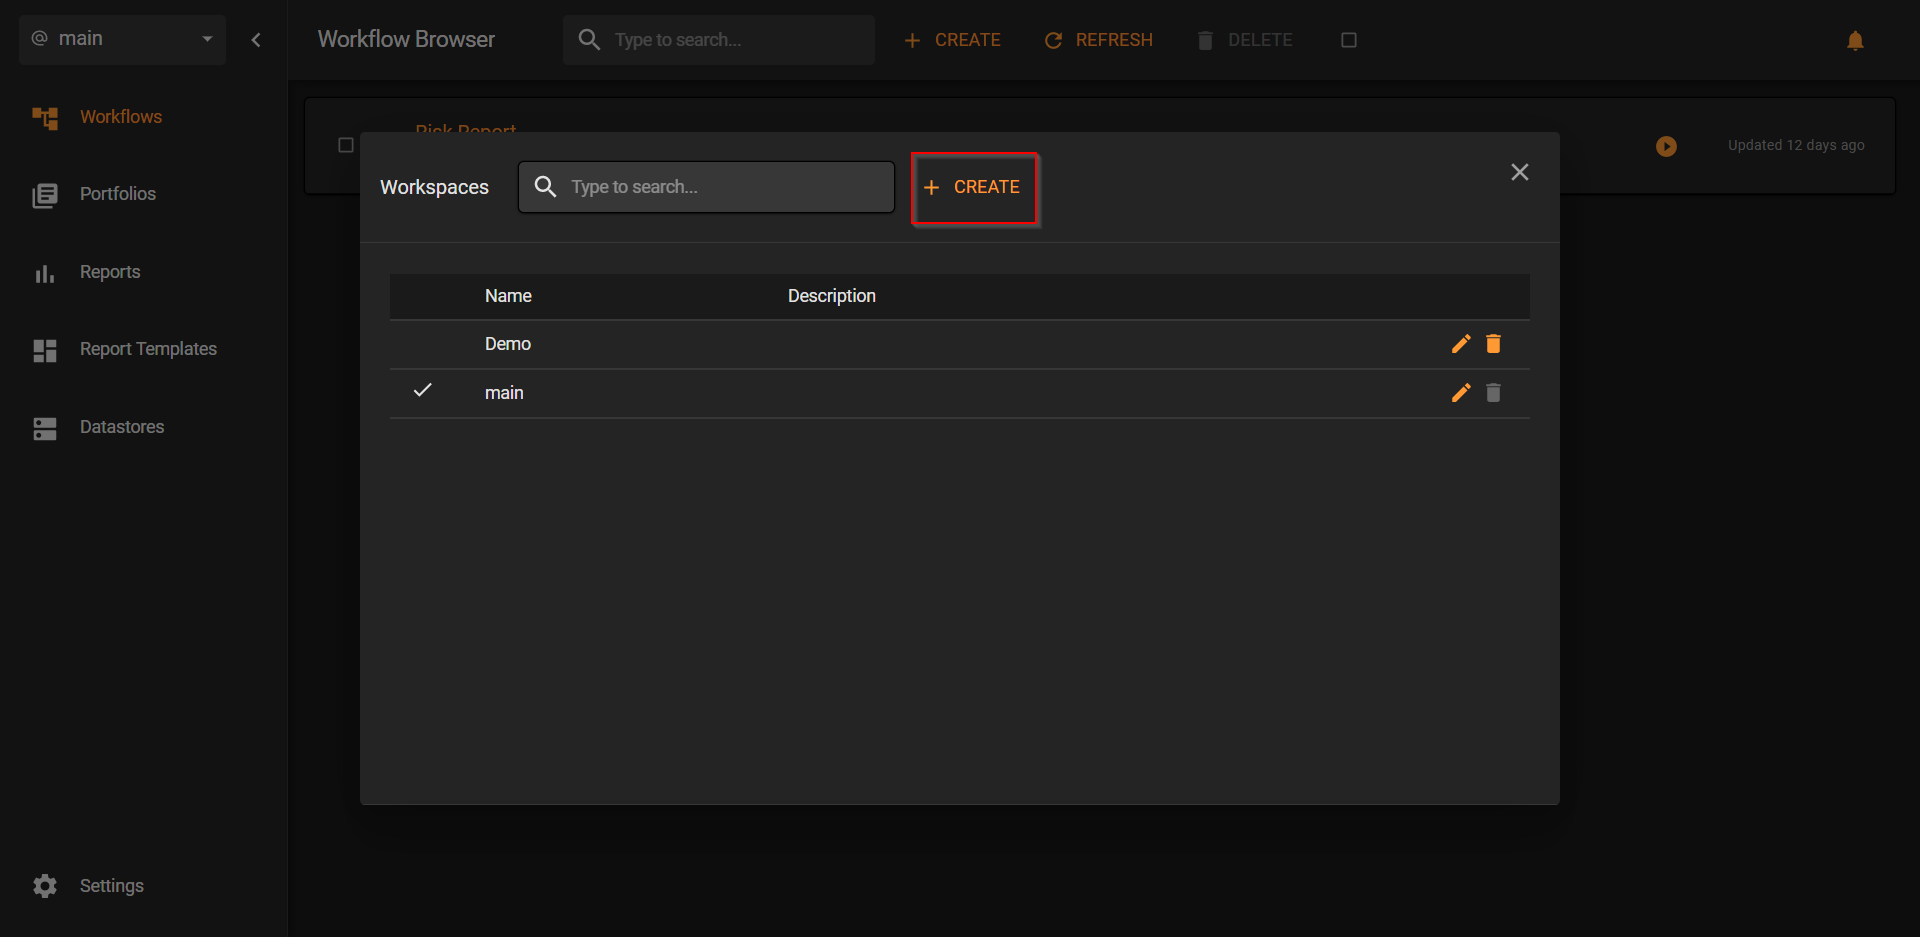The height and width of the screenshot is (937, 1920).
Task: Click top toolbar CREATE workflow button
Action: click(x=952, y=40)
